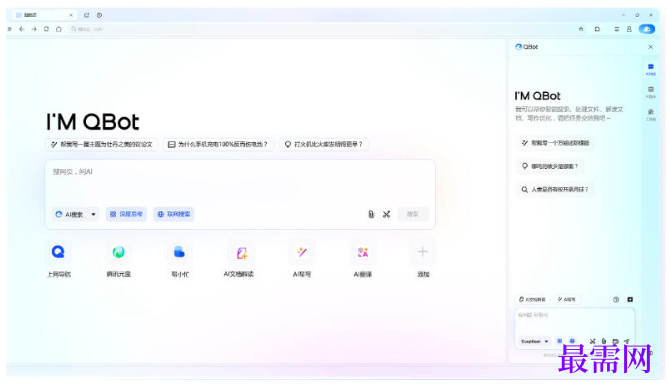
Task: Toggle the 深度思考 deep thinking option
Action: click(x=126, y=214)
